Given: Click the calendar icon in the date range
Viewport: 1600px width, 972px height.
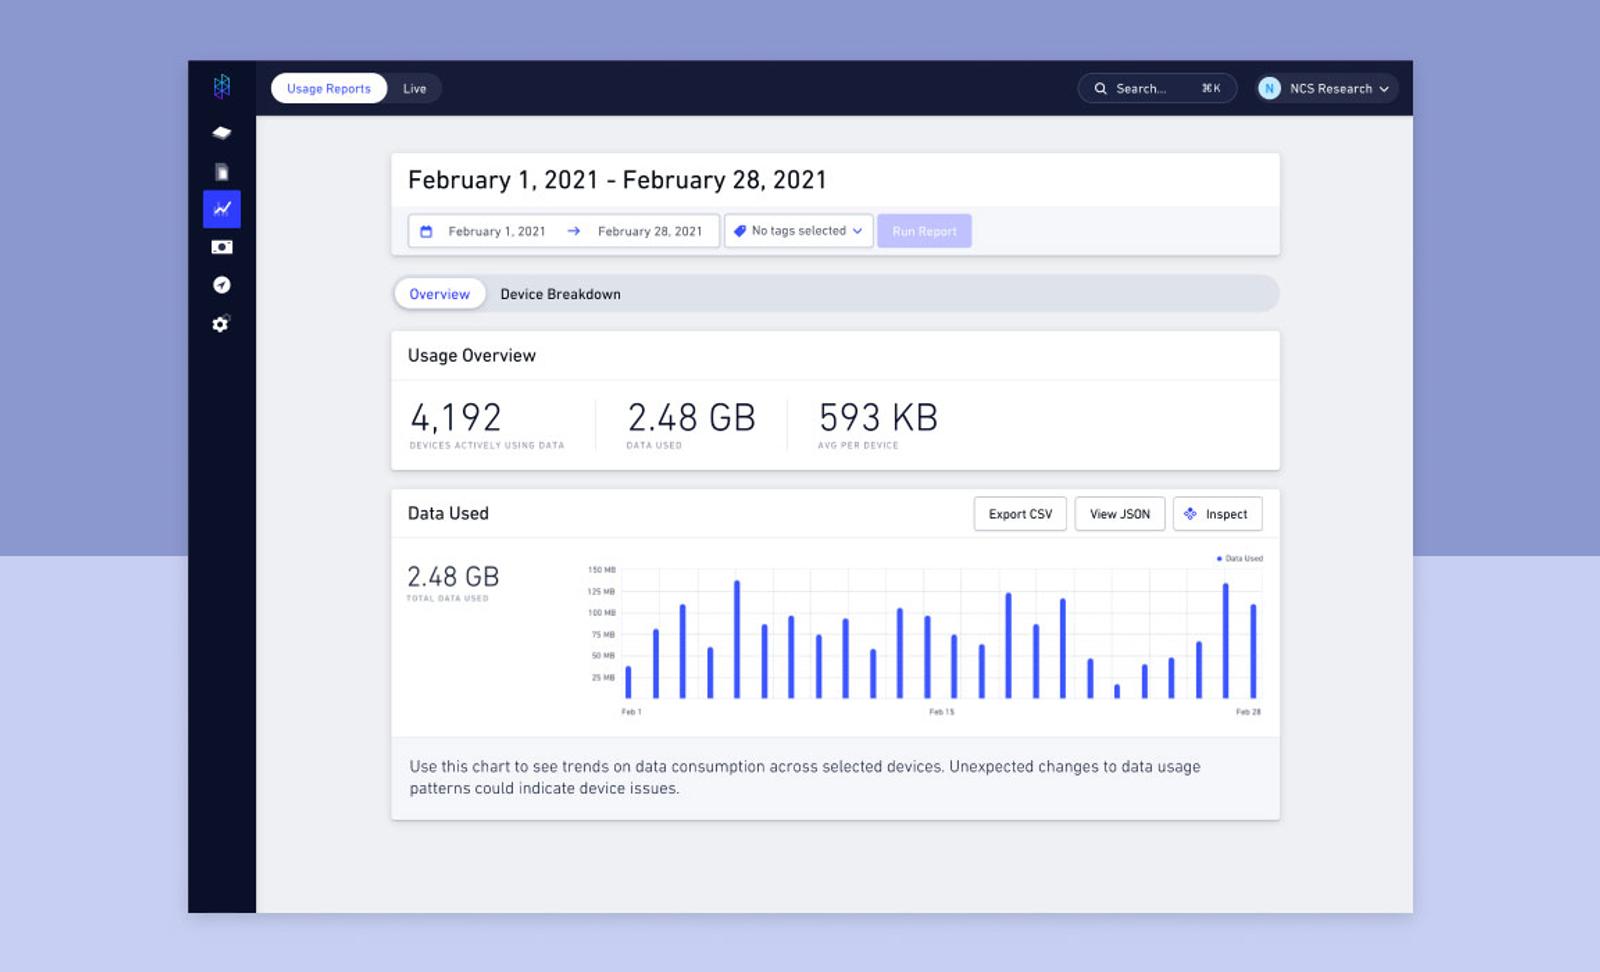Looking at the screenshot, I should point(426,231).
